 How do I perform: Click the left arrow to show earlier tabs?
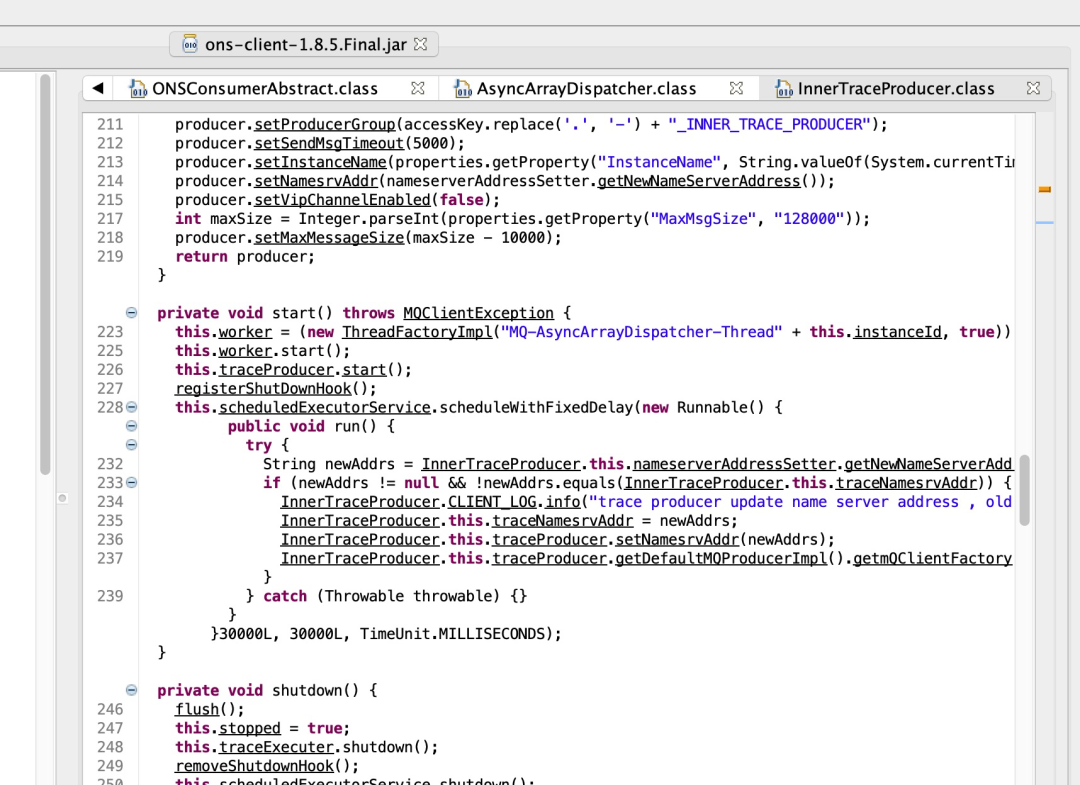[x=98, y=88]
